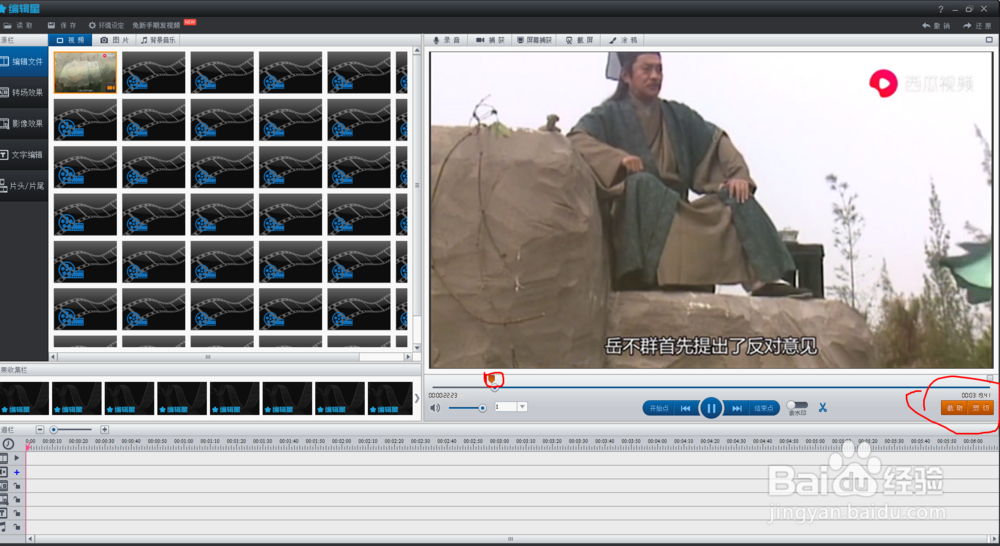Viewport: 1000px width, 546px height.
Task: Click the first collection strip thumbnail
Action: (24, 398)
